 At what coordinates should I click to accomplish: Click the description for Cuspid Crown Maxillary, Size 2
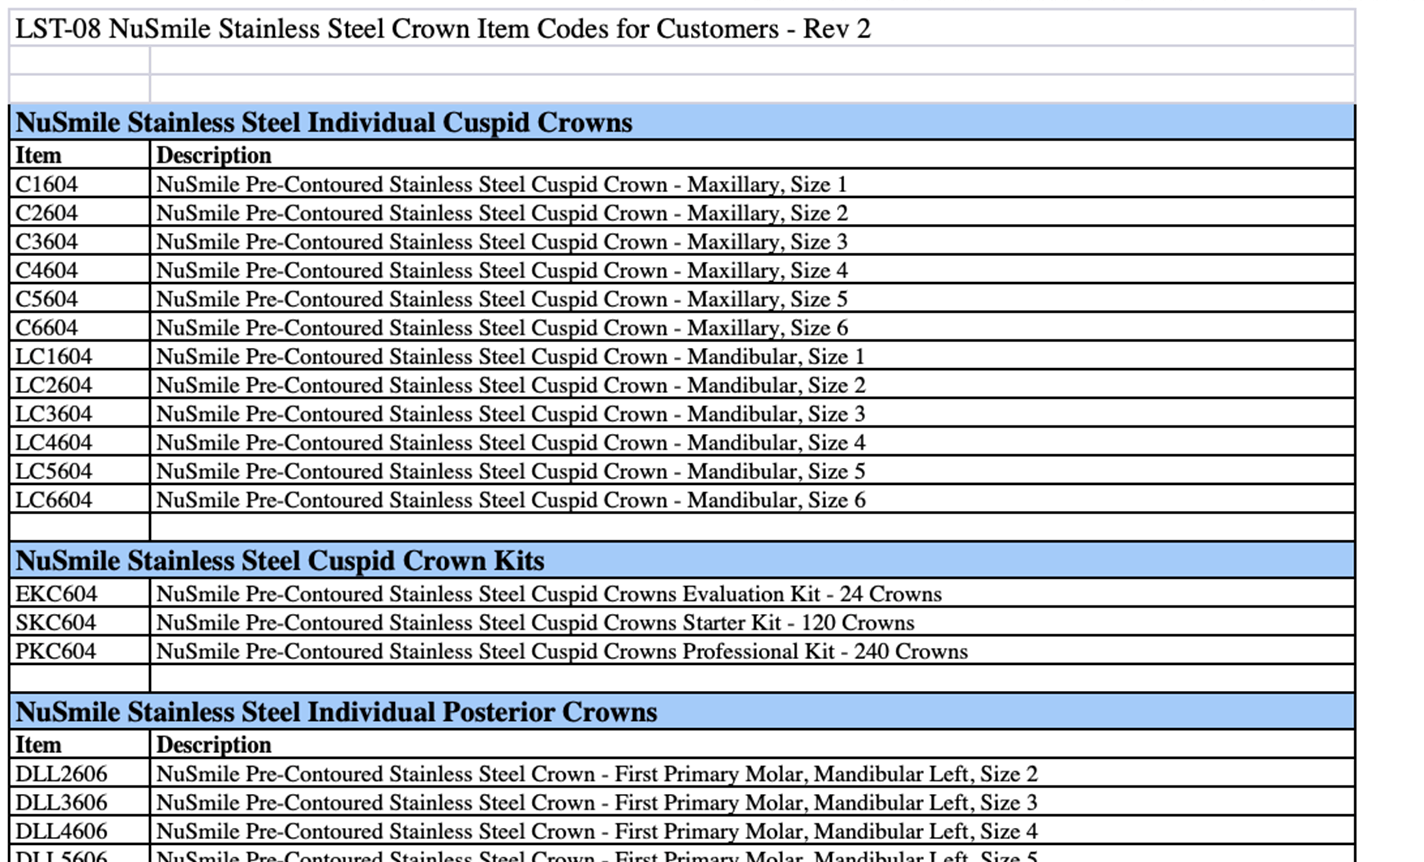753,213
